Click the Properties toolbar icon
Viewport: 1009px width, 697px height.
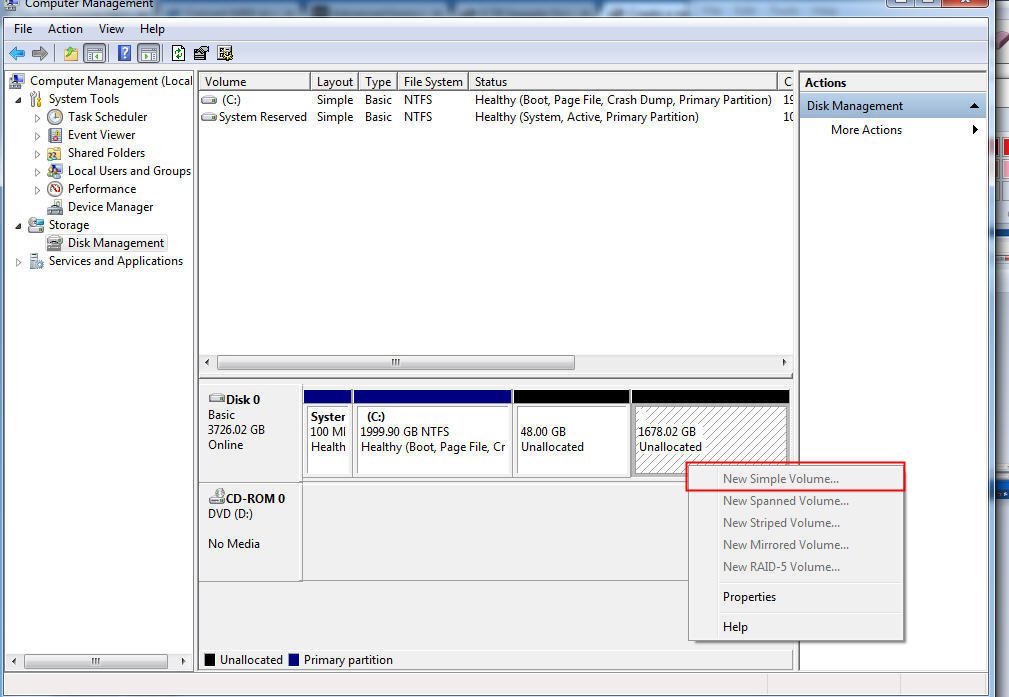click(x=201, y=53)
